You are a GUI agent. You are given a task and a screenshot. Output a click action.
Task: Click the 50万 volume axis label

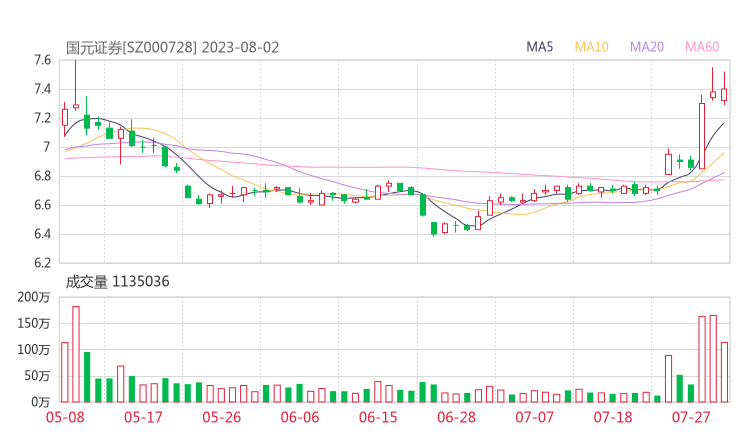(x=37, y=376)
